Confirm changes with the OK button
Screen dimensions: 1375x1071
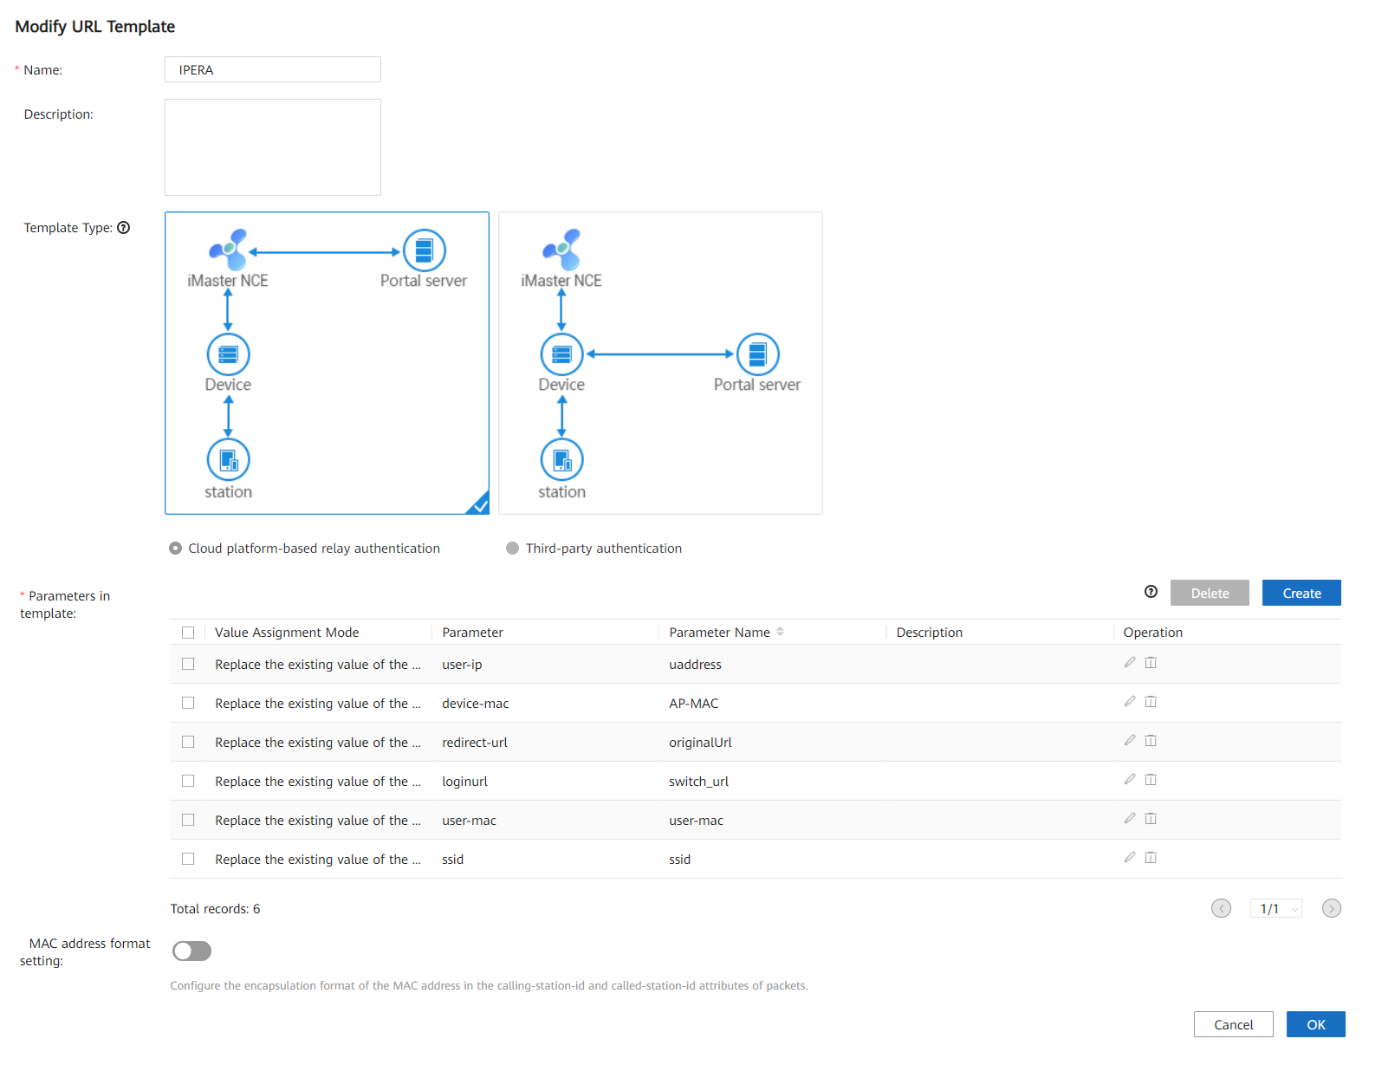click(x=1316, y=1024)
